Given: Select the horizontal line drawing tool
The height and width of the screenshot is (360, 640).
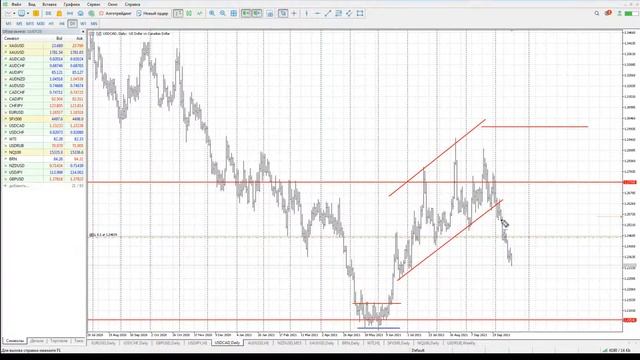Looking at the screenshot, I should tap(317, 13).
